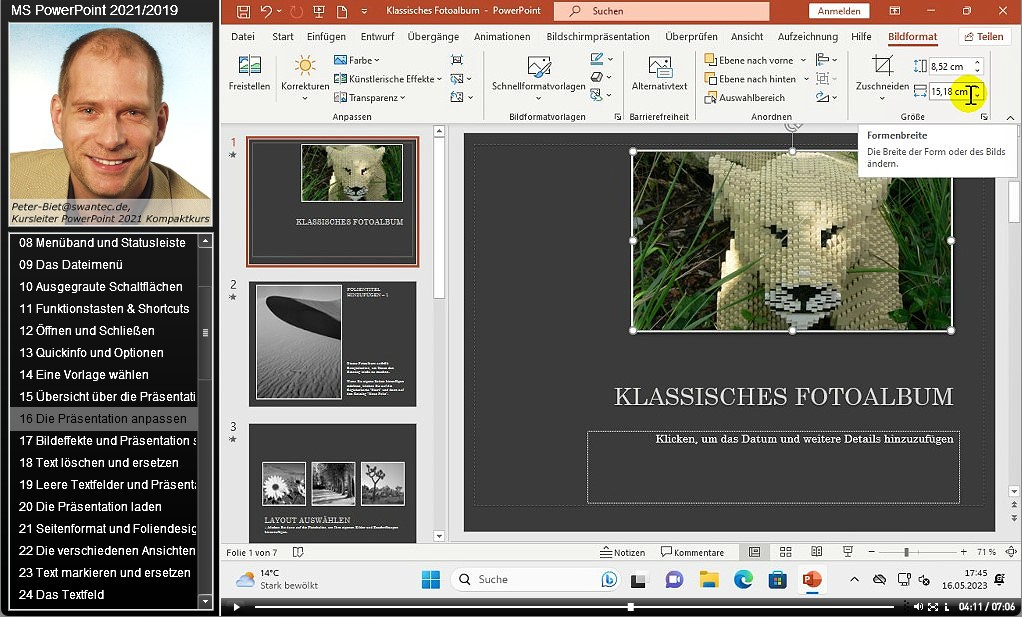Open the Einfügen ribbon tab
Screen dimensions: 1022x617
[326, 37]
